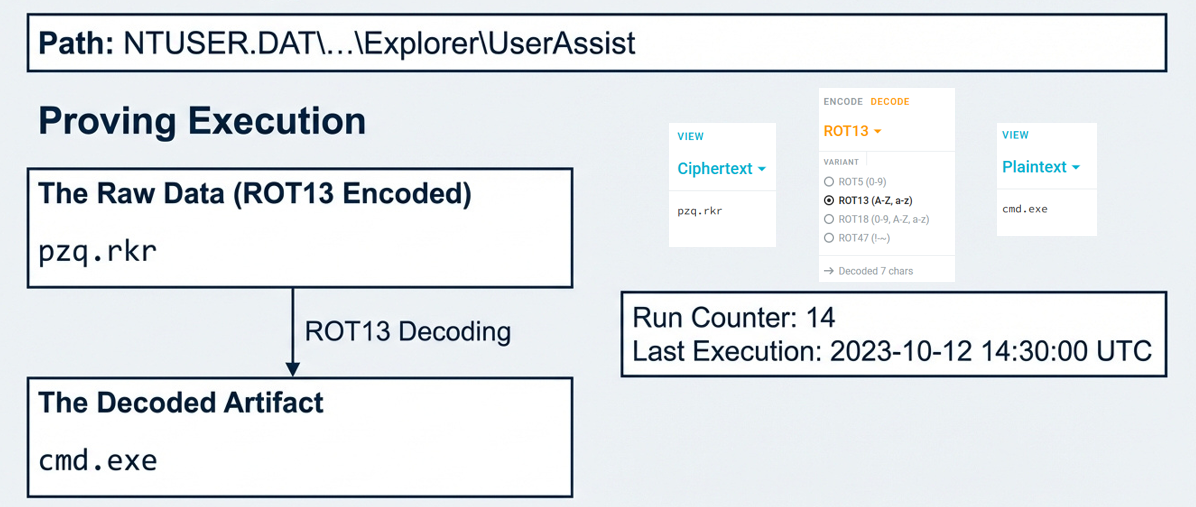Viewport: 1196px width, 507px height.
Task: Switch to the DECODE tab
Action: coord(890,102)
